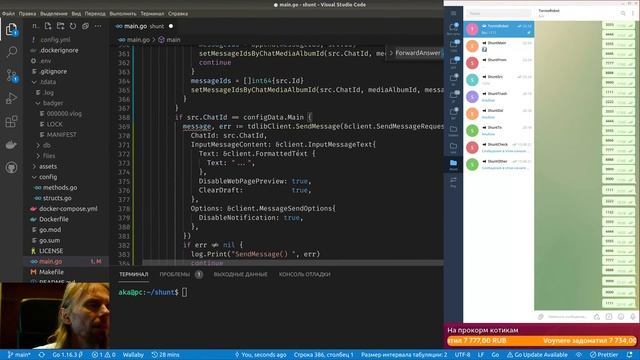This screenshot has height=360, width=640.
Task: Open ShuntTrash chat in Telegram
Action: tap(499, 97)
